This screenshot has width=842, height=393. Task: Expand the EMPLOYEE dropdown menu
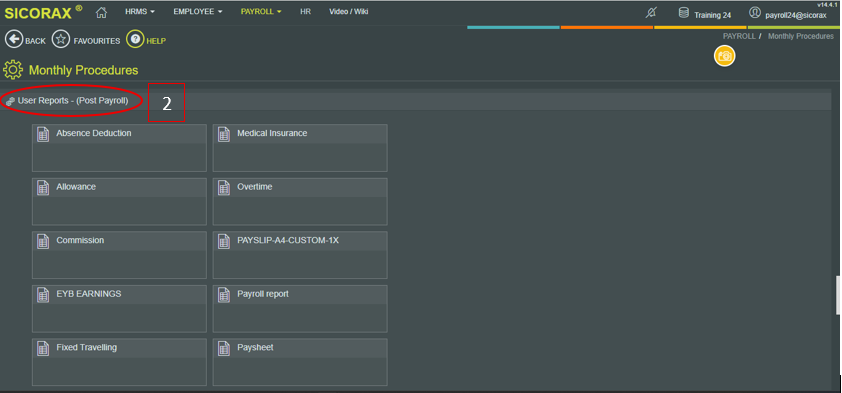click(198, 11)
